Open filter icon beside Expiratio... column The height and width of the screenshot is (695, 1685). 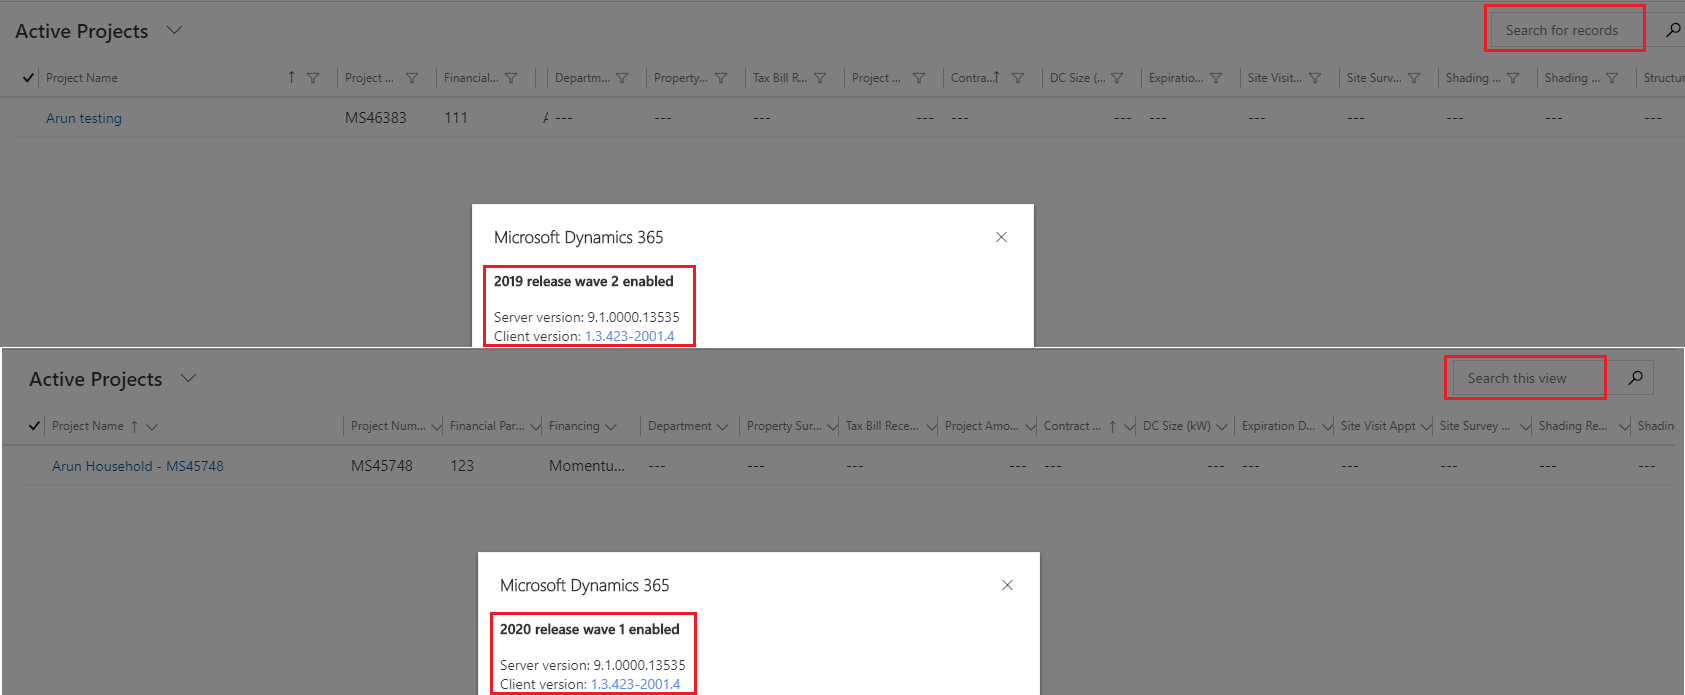click(x=1216, y=78)
